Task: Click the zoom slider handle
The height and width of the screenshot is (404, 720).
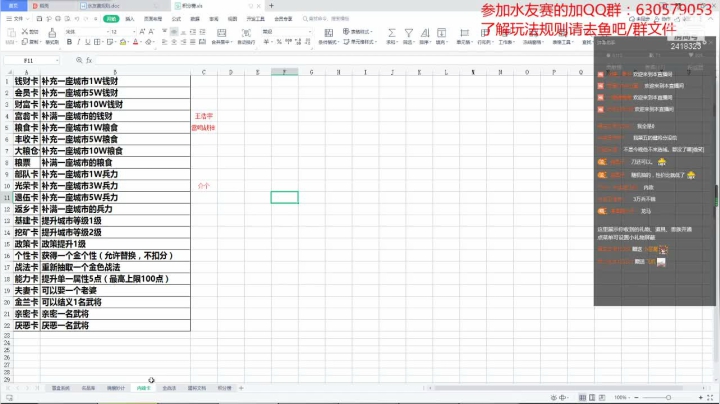Action: point(668,397)
